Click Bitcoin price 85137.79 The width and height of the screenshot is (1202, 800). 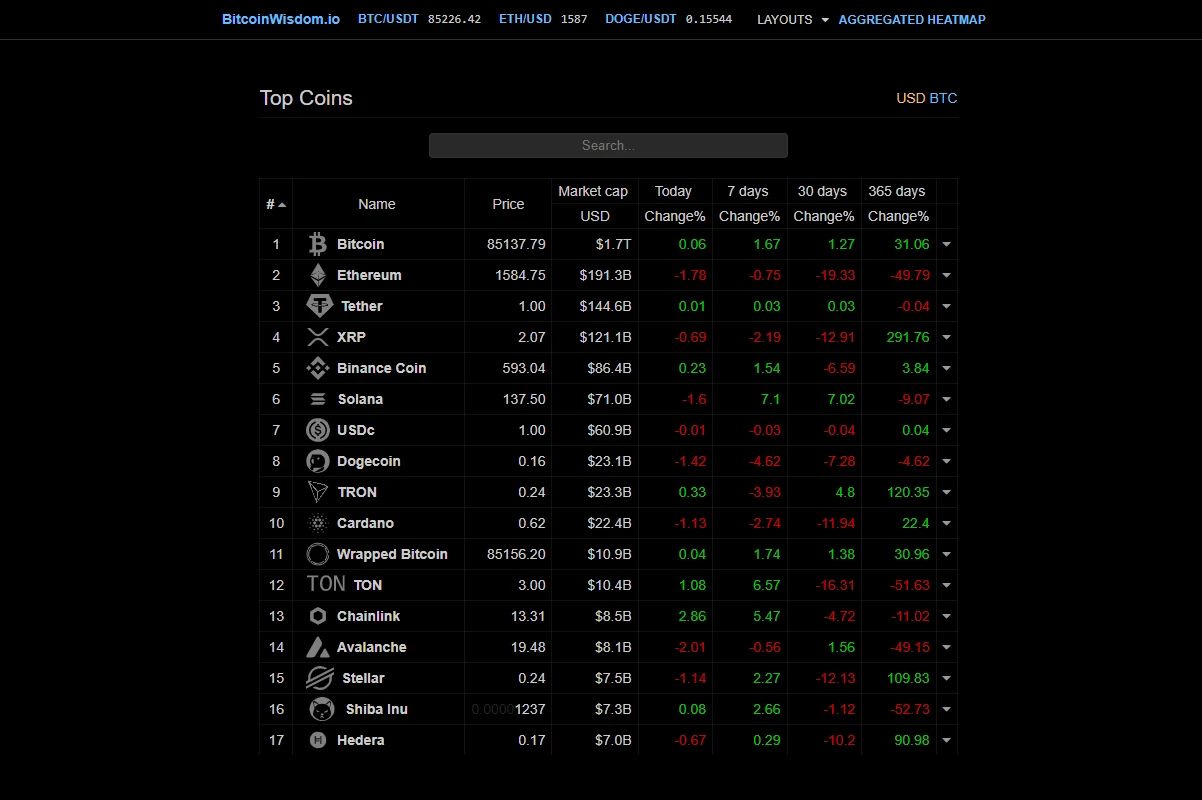(x=516, y=244)
